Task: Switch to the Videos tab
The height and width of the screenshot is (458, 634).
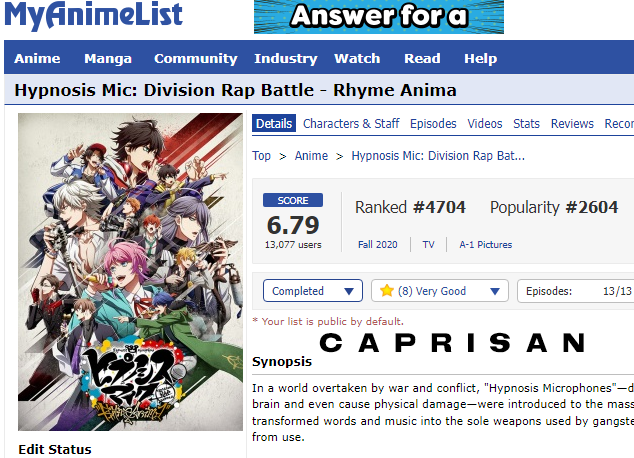Action: (x=485, y=123)
